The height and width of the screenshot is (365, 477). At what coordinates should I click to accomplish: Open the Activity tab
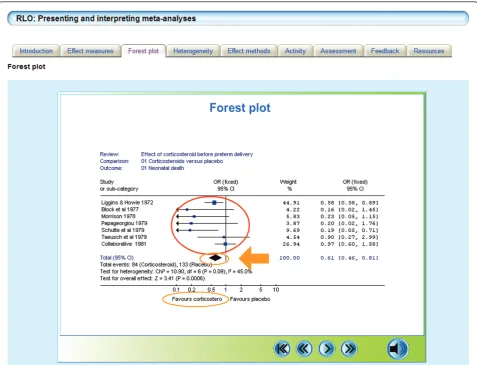295,51
